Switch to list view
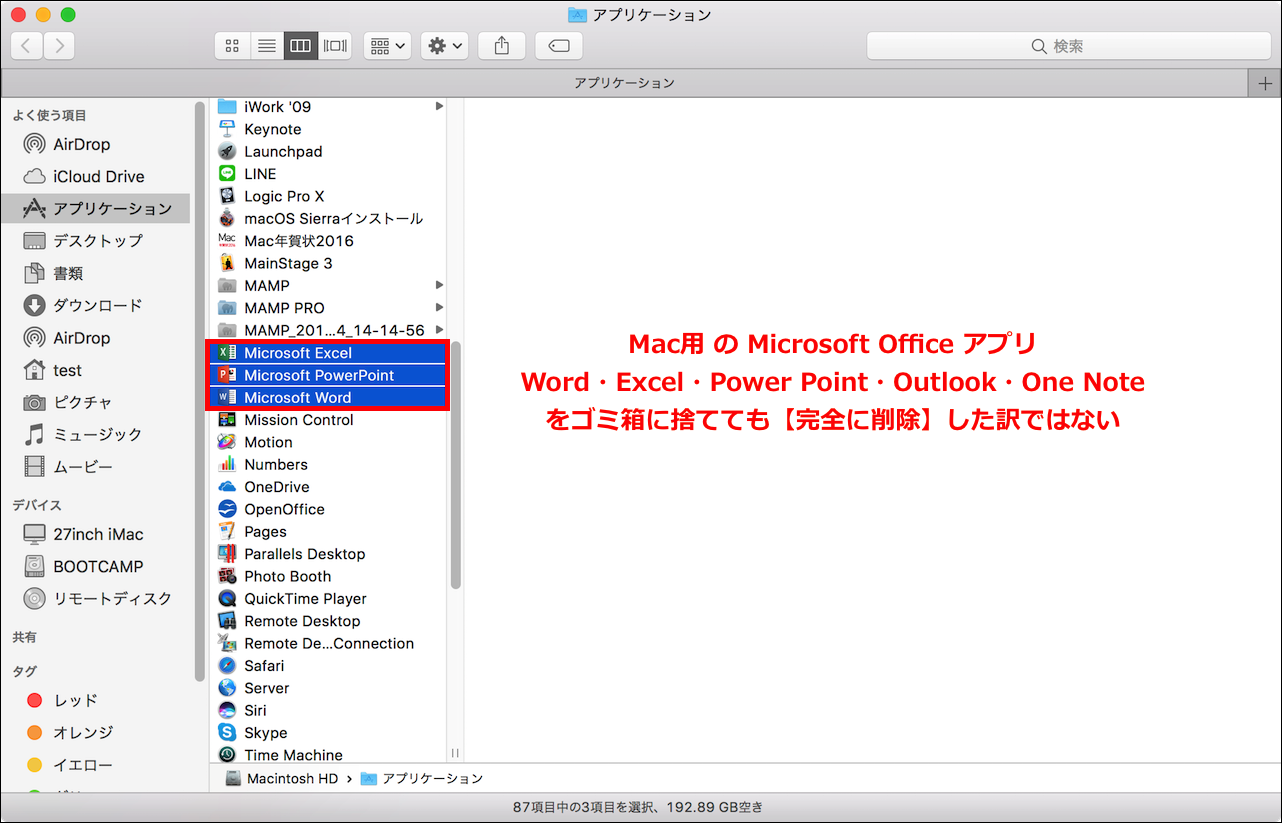1282x823 pixels. [266, 46]
